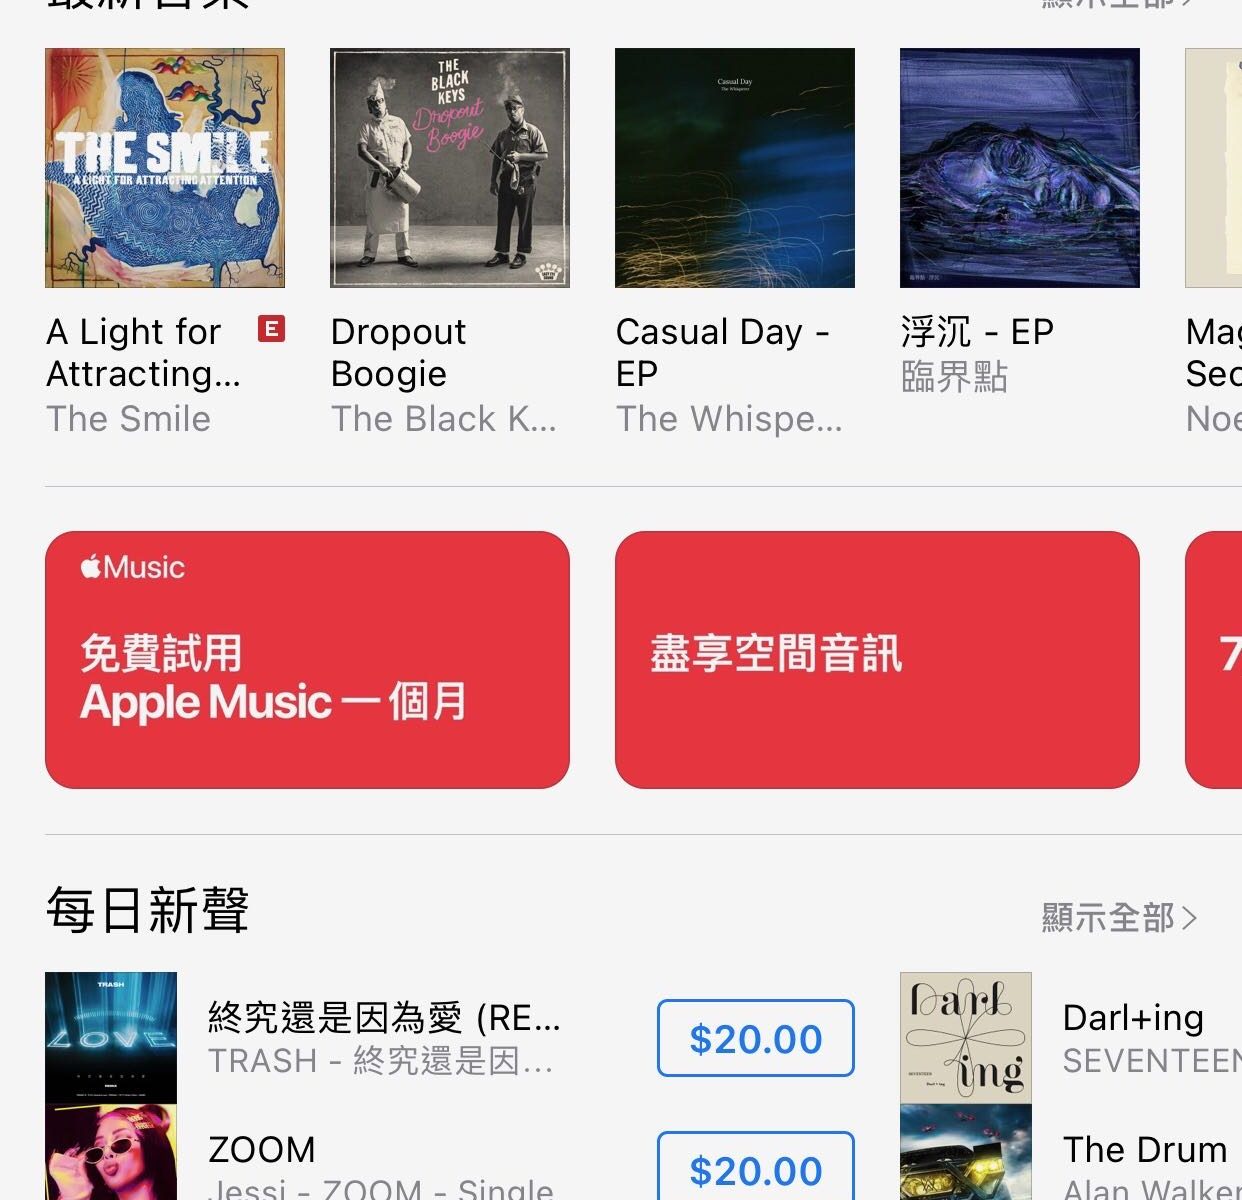Viewport: 1242px width, 1200px height.
Task: Open the 浮沉 EP album artwork
Action: [x=1020, y=168]
